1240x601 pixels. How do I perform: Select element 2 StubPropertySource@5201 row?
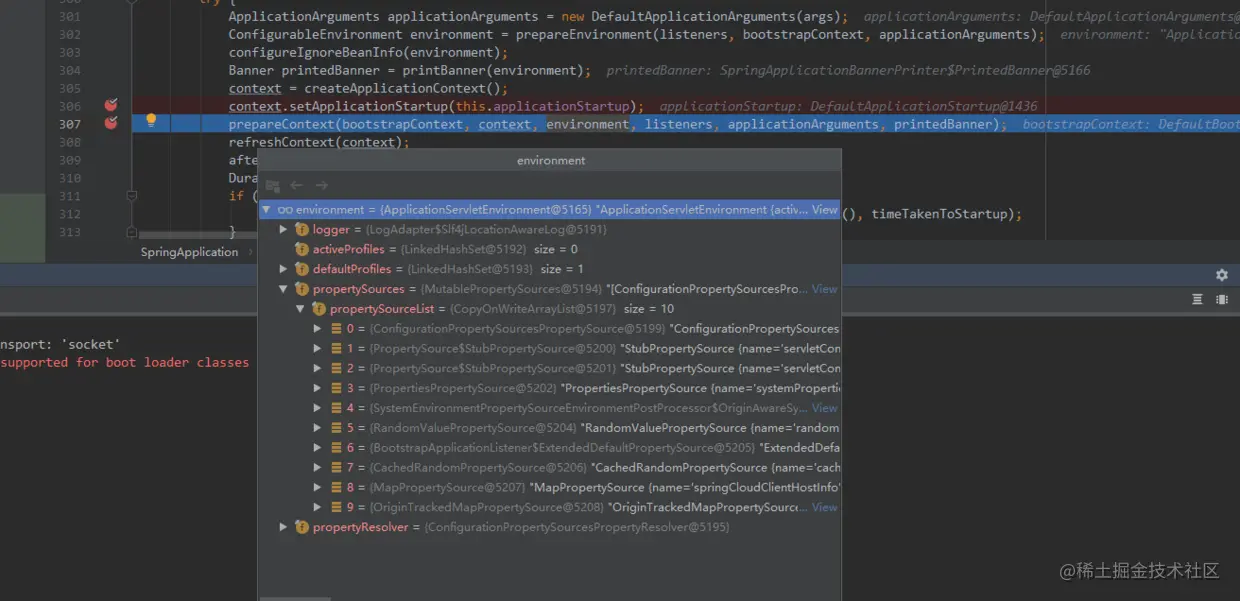[x=550, y=368]
